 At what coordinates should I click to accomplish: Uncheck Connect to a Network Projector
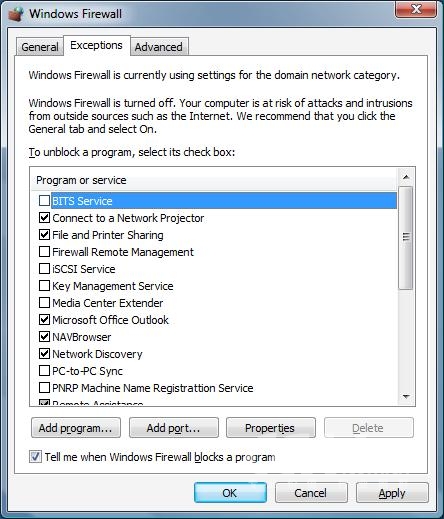coord(44,218)
